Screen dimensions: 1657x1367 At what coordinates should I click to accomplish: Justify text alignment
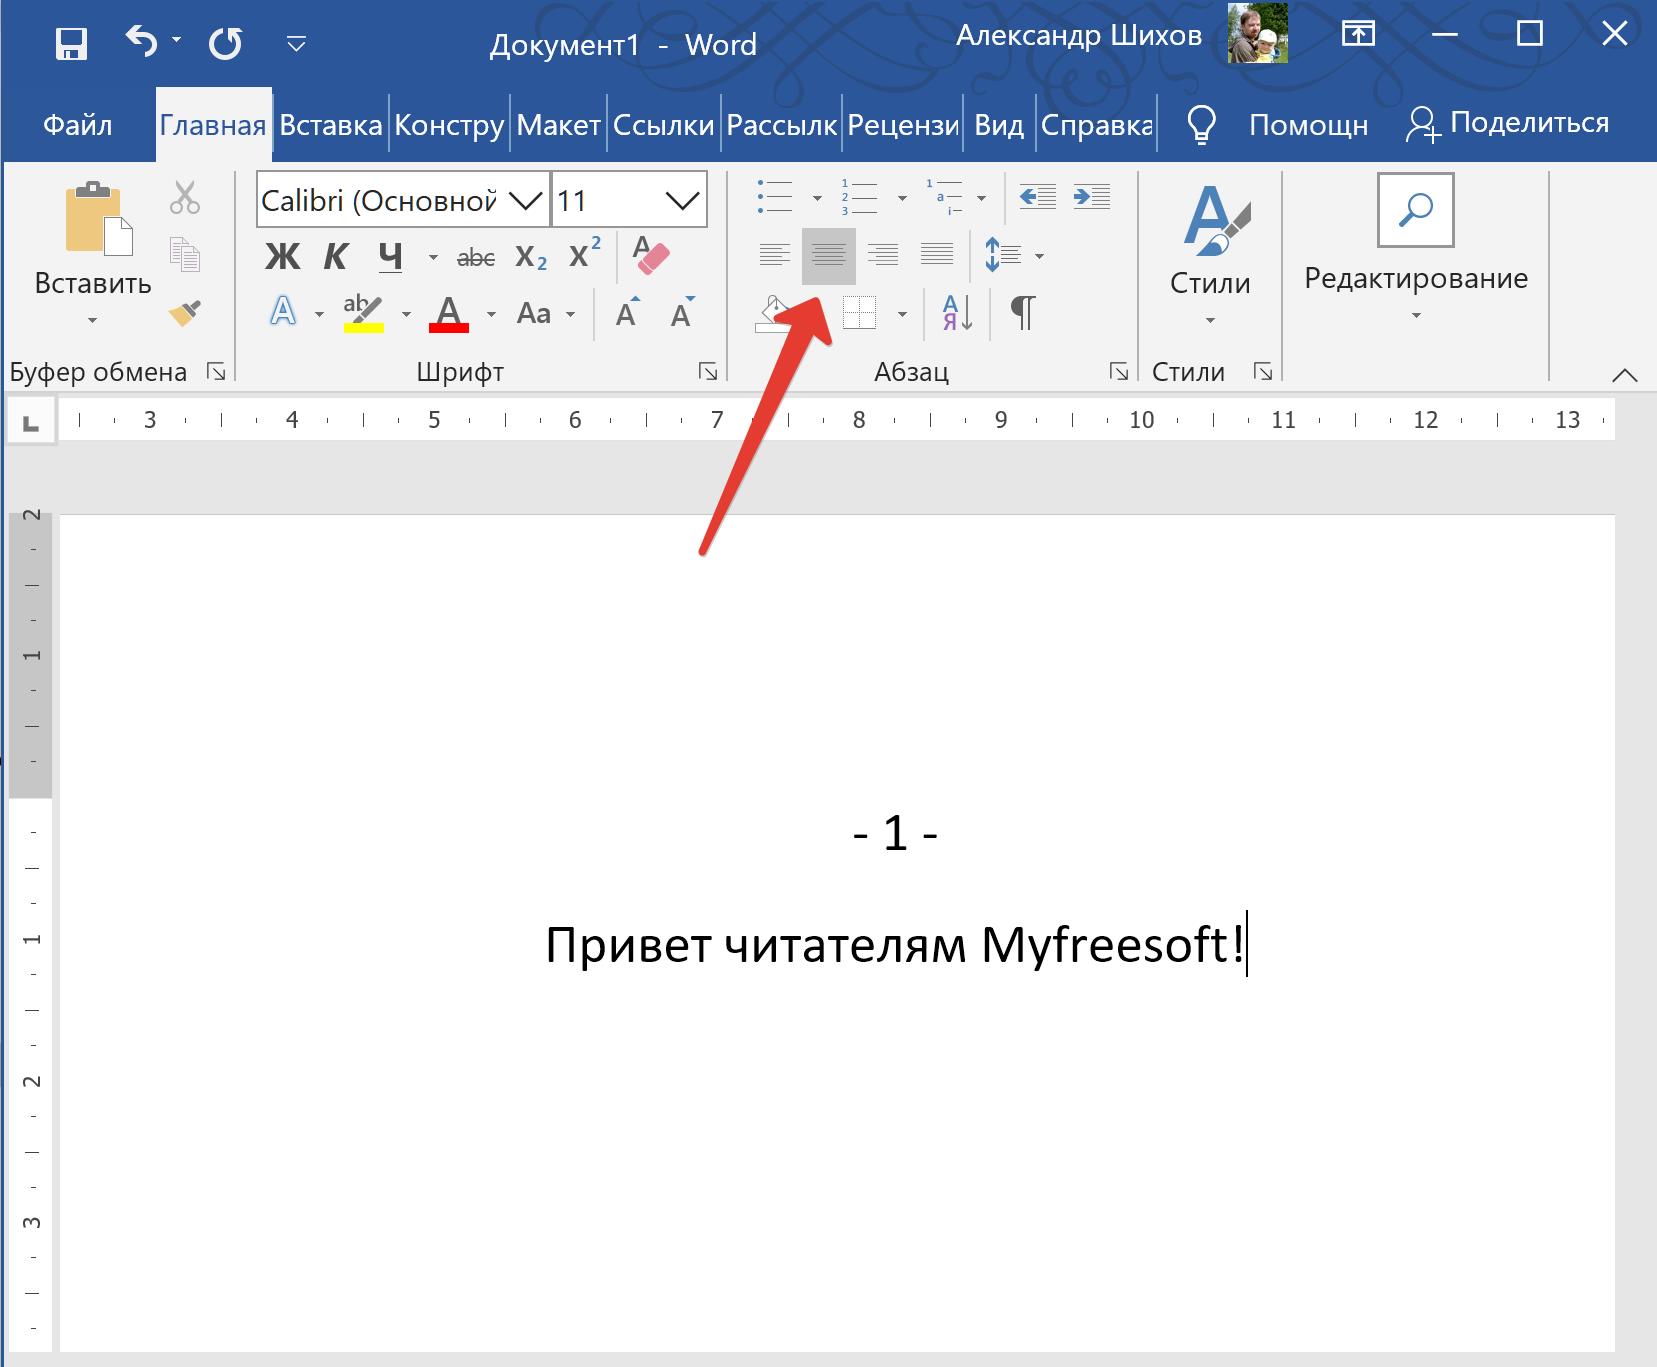coord(937,256)
